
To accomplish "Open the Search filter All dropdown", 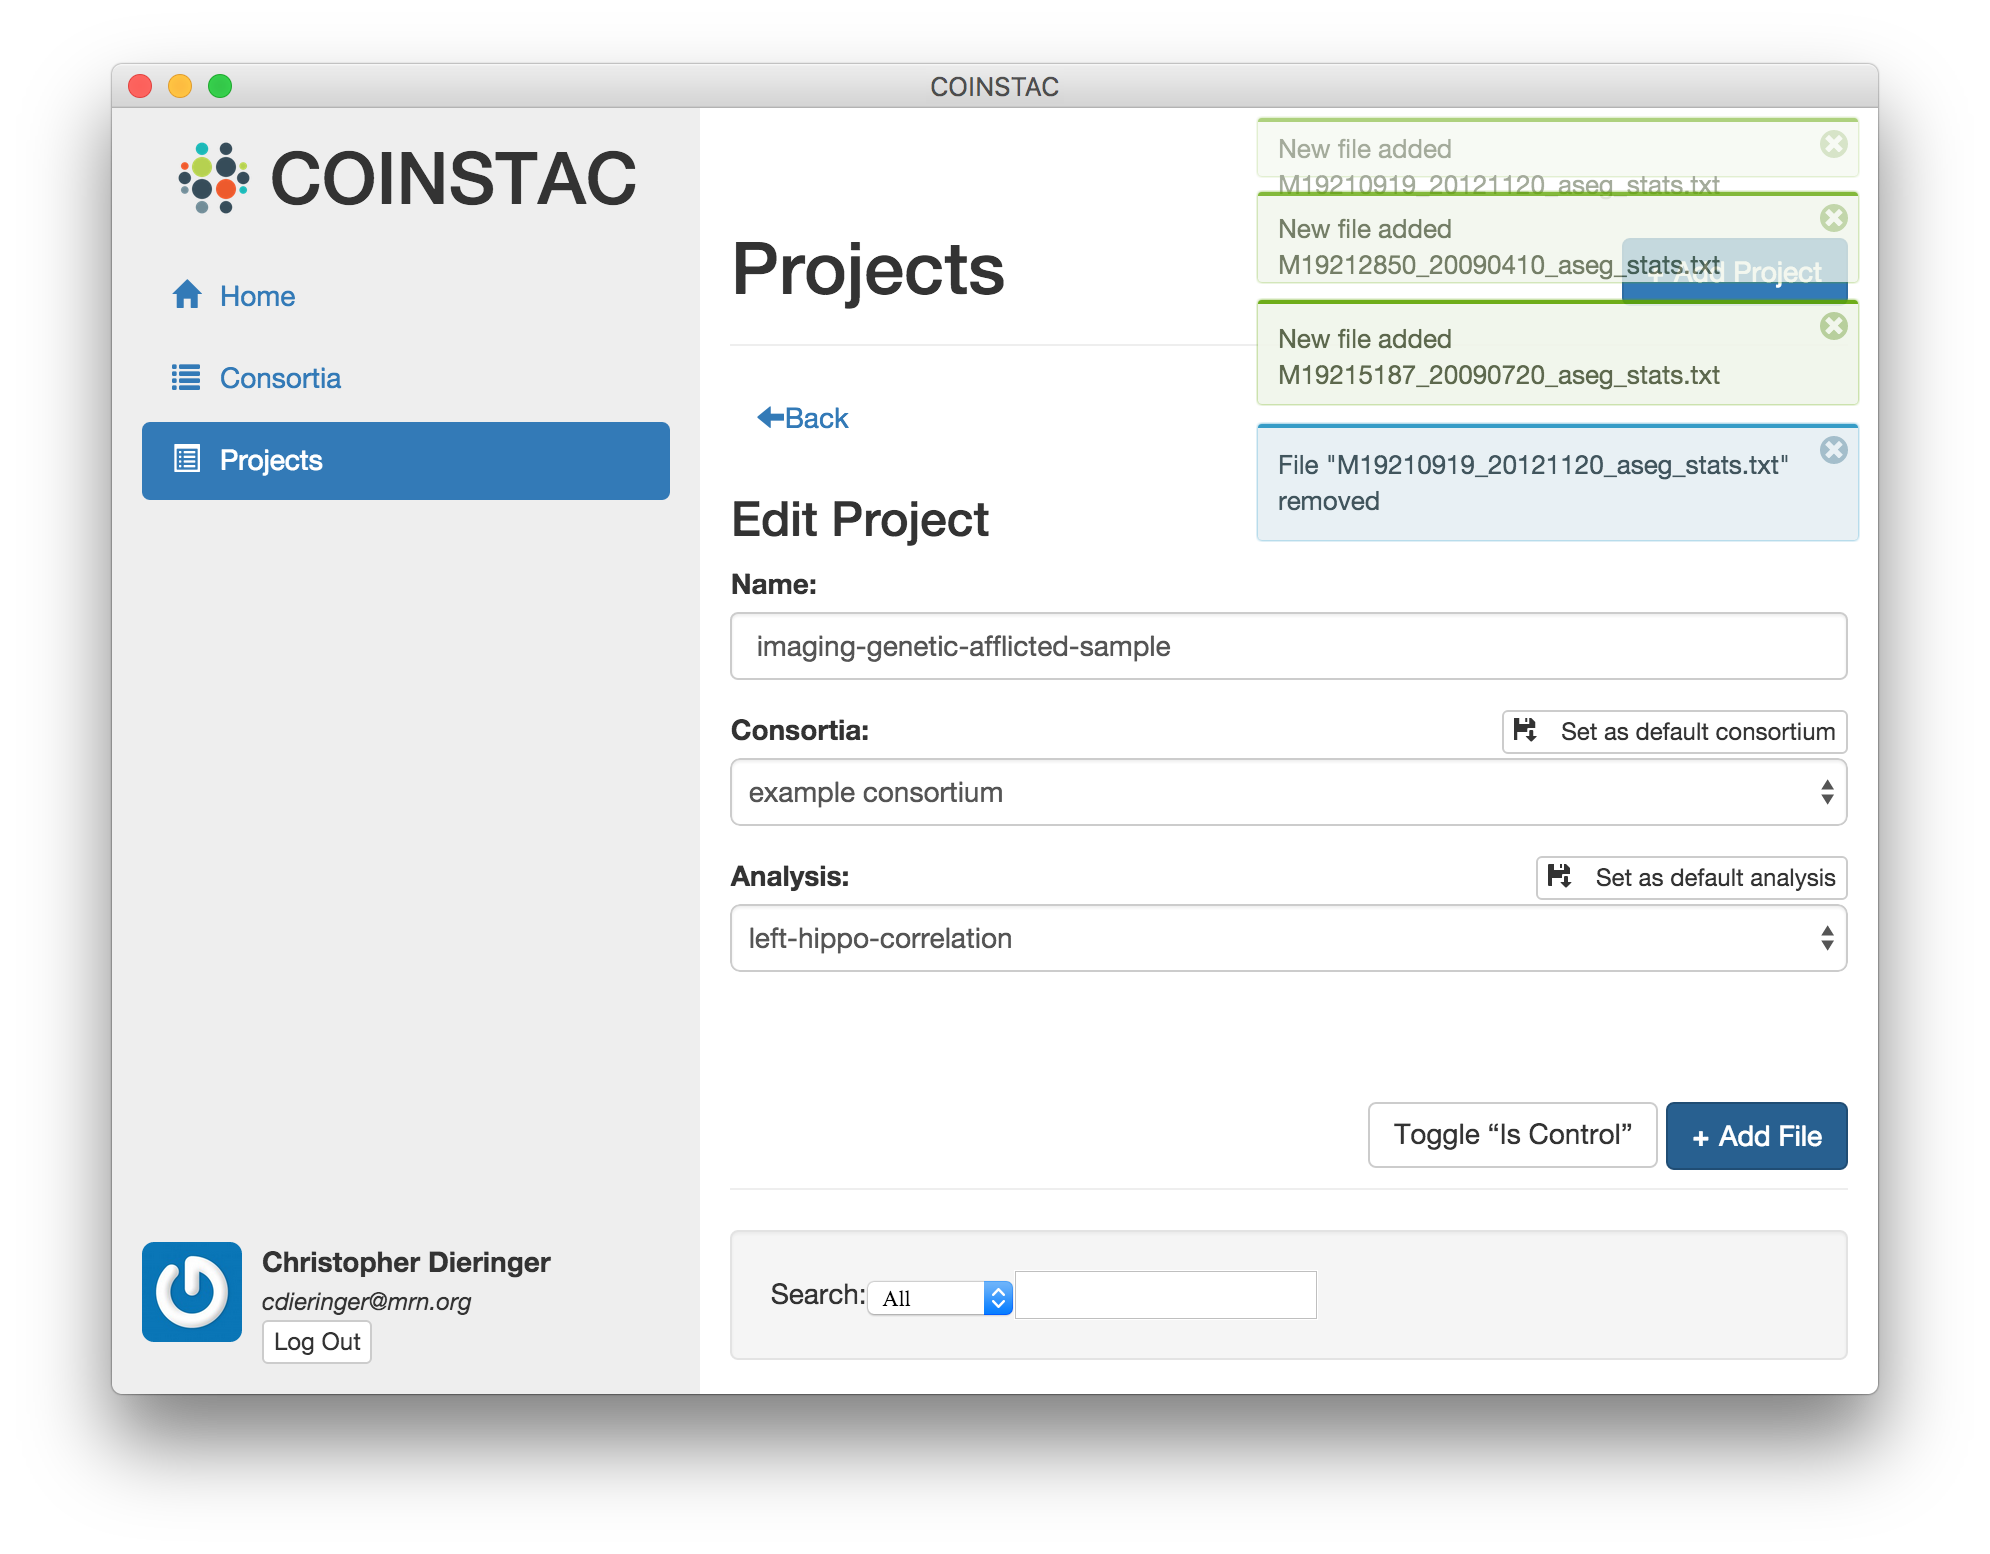I will (940, 1298).
